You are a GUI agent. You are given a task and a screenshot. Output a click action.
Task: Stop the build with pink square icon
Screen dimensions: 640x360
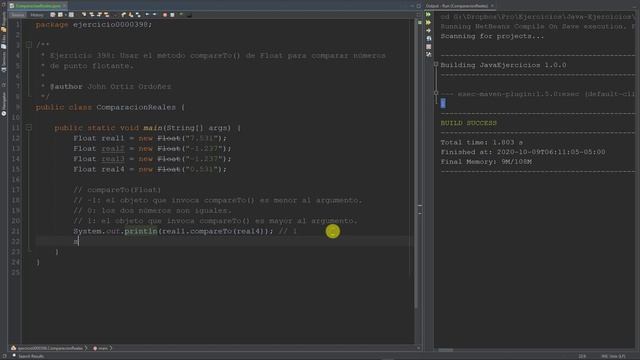tap(429, 47)
